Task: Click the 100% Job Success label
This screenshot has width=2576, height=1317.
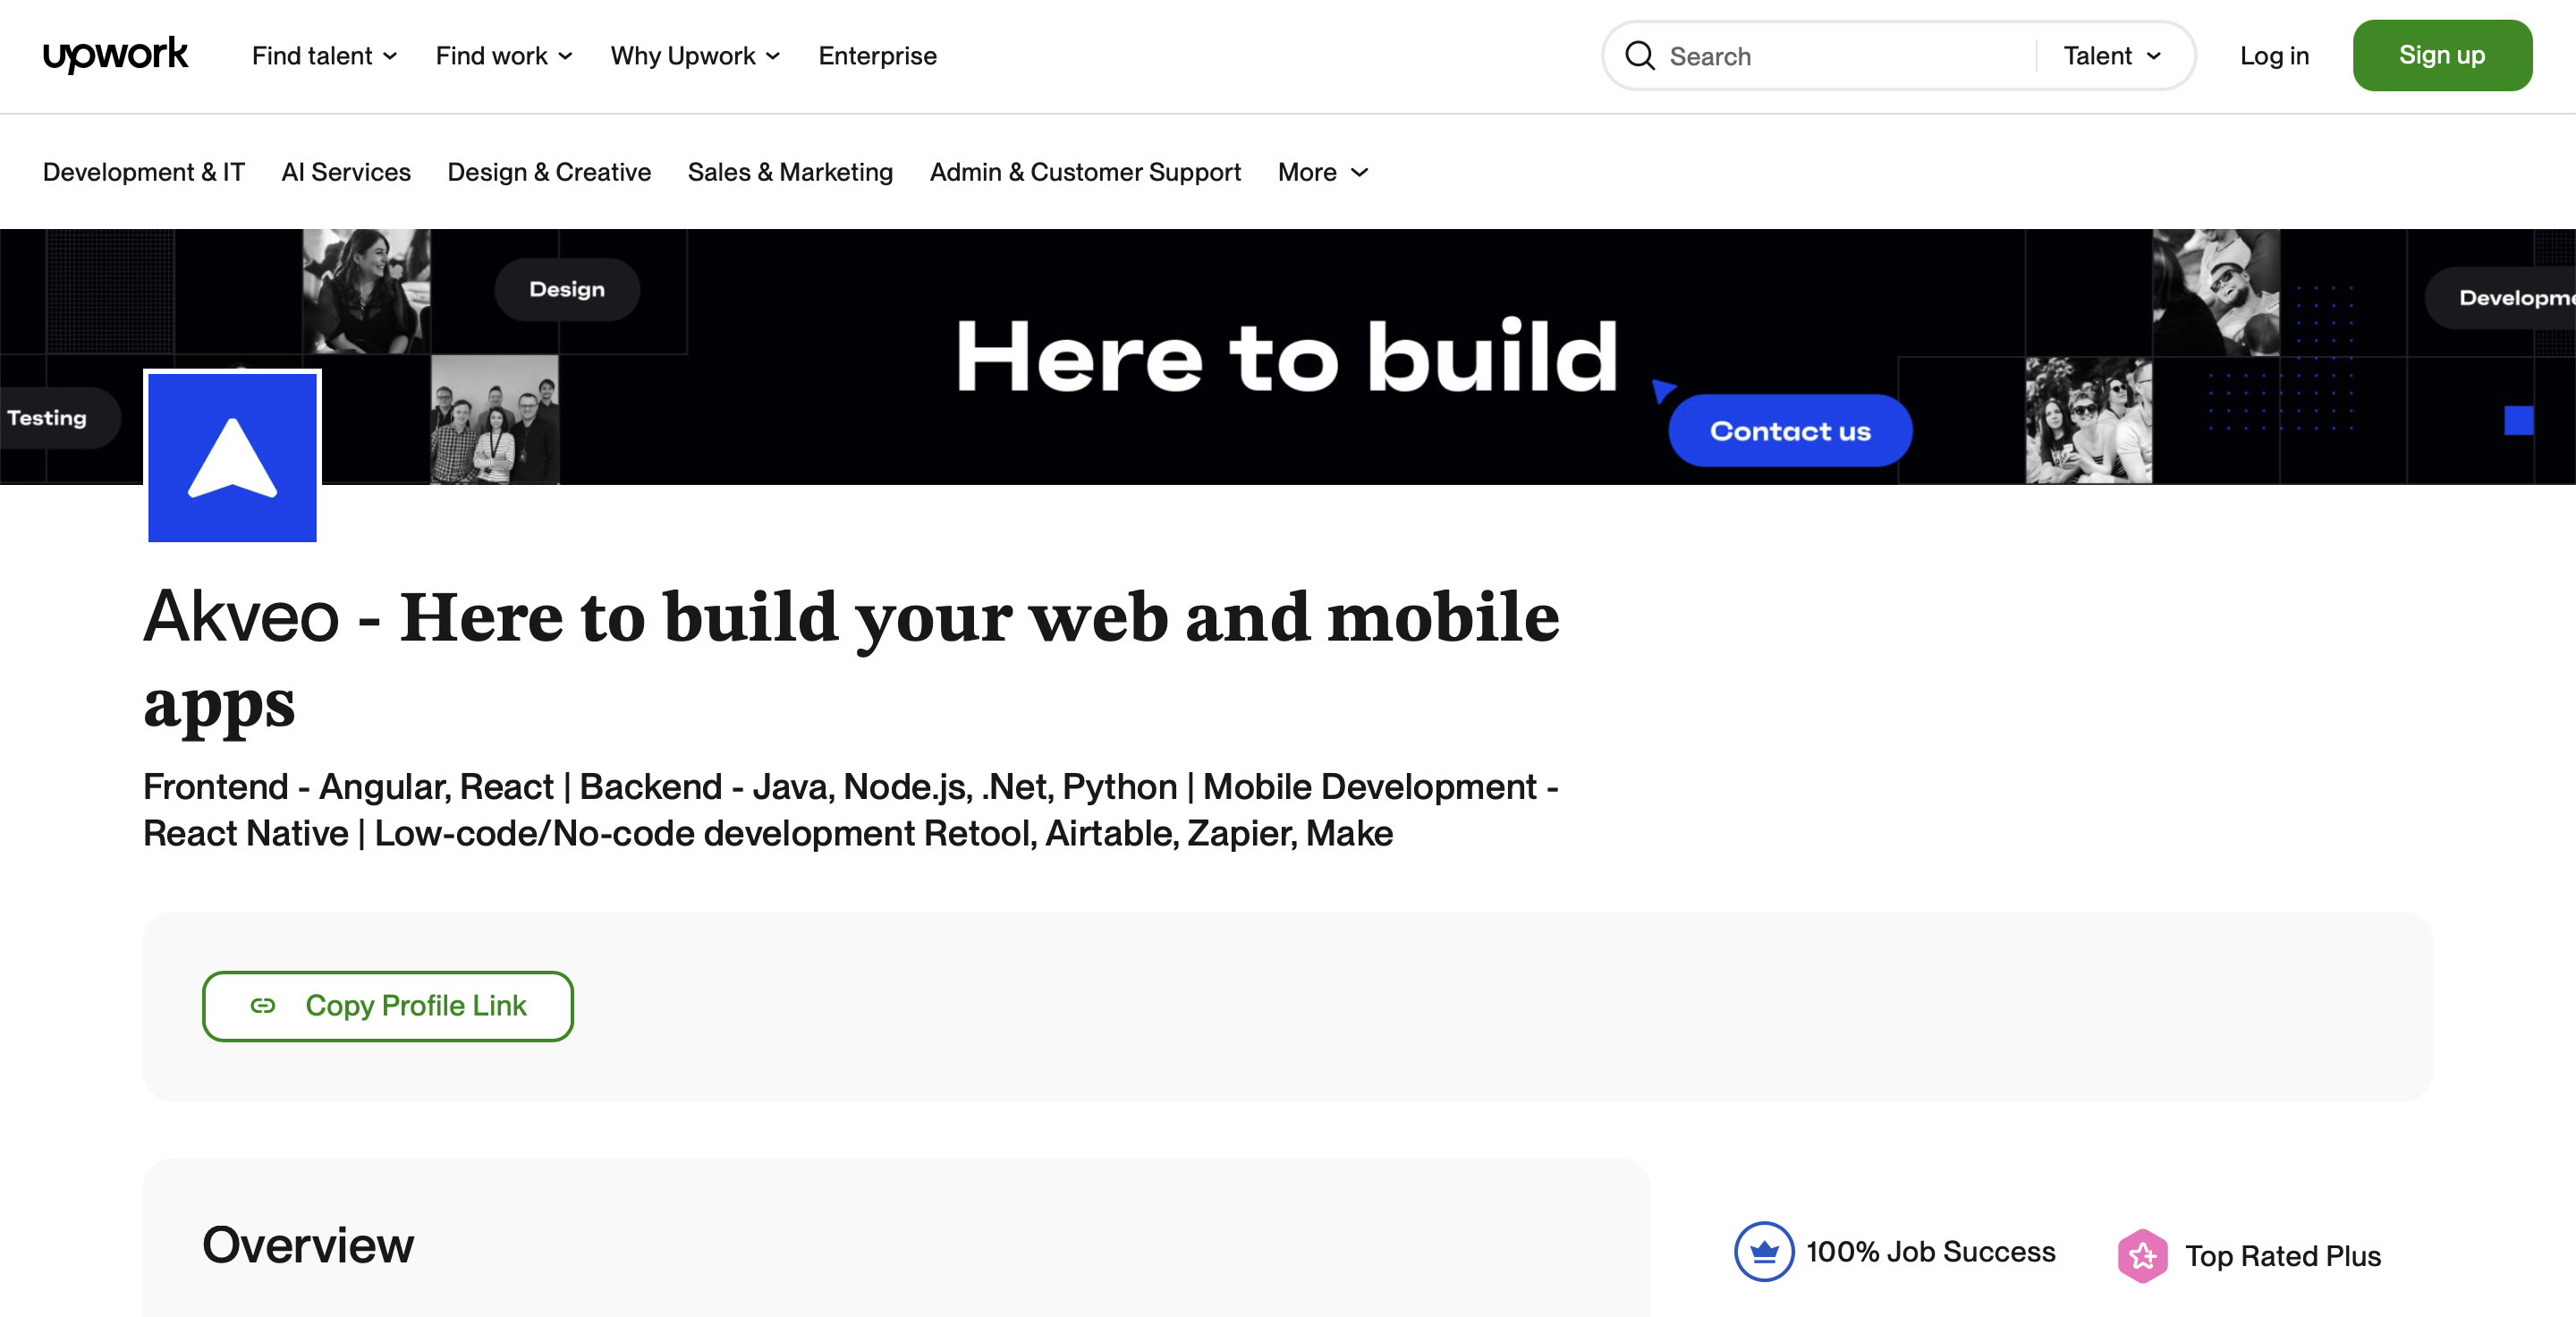Action: pyautogui.click(x=1930, y=1252)
